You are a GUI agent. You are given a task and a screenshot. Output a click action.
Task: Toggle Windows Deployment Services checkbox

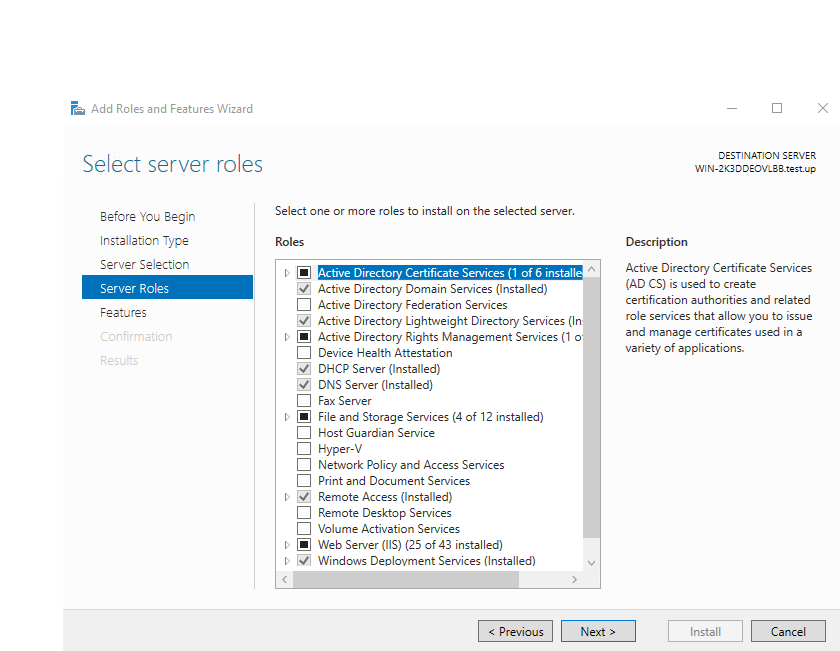coord(304,560)
